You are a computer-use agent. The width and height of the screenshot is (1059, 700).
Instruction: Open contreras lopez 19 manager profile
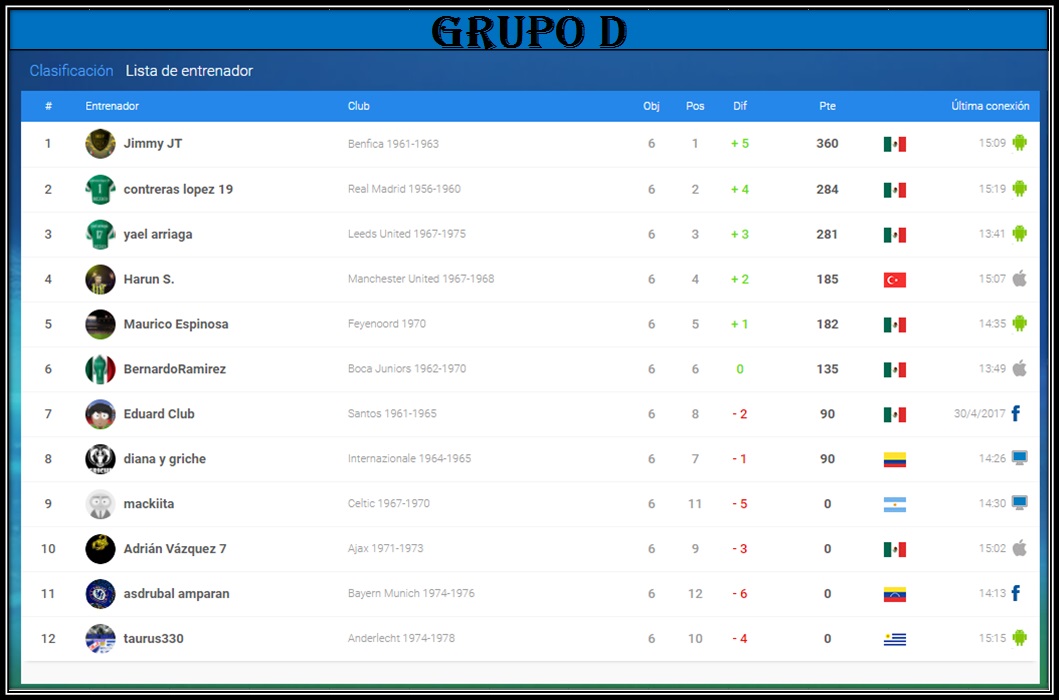178,189
